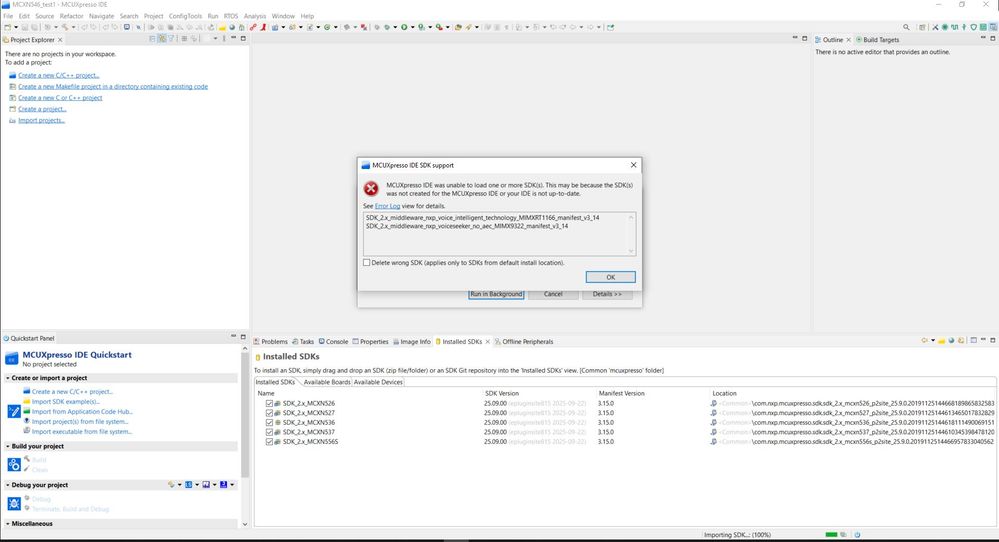The image size is (999, 542).
Task: Open the ConfigTools menu
Action: (x=185, y=16)
